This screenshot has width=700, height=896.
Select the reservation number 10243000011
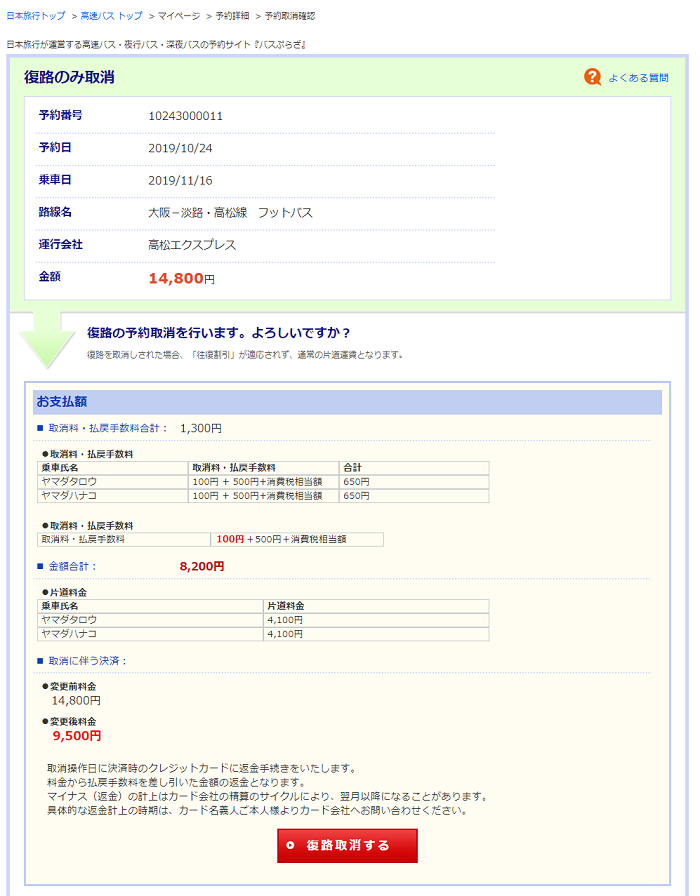tap(185, 116)
